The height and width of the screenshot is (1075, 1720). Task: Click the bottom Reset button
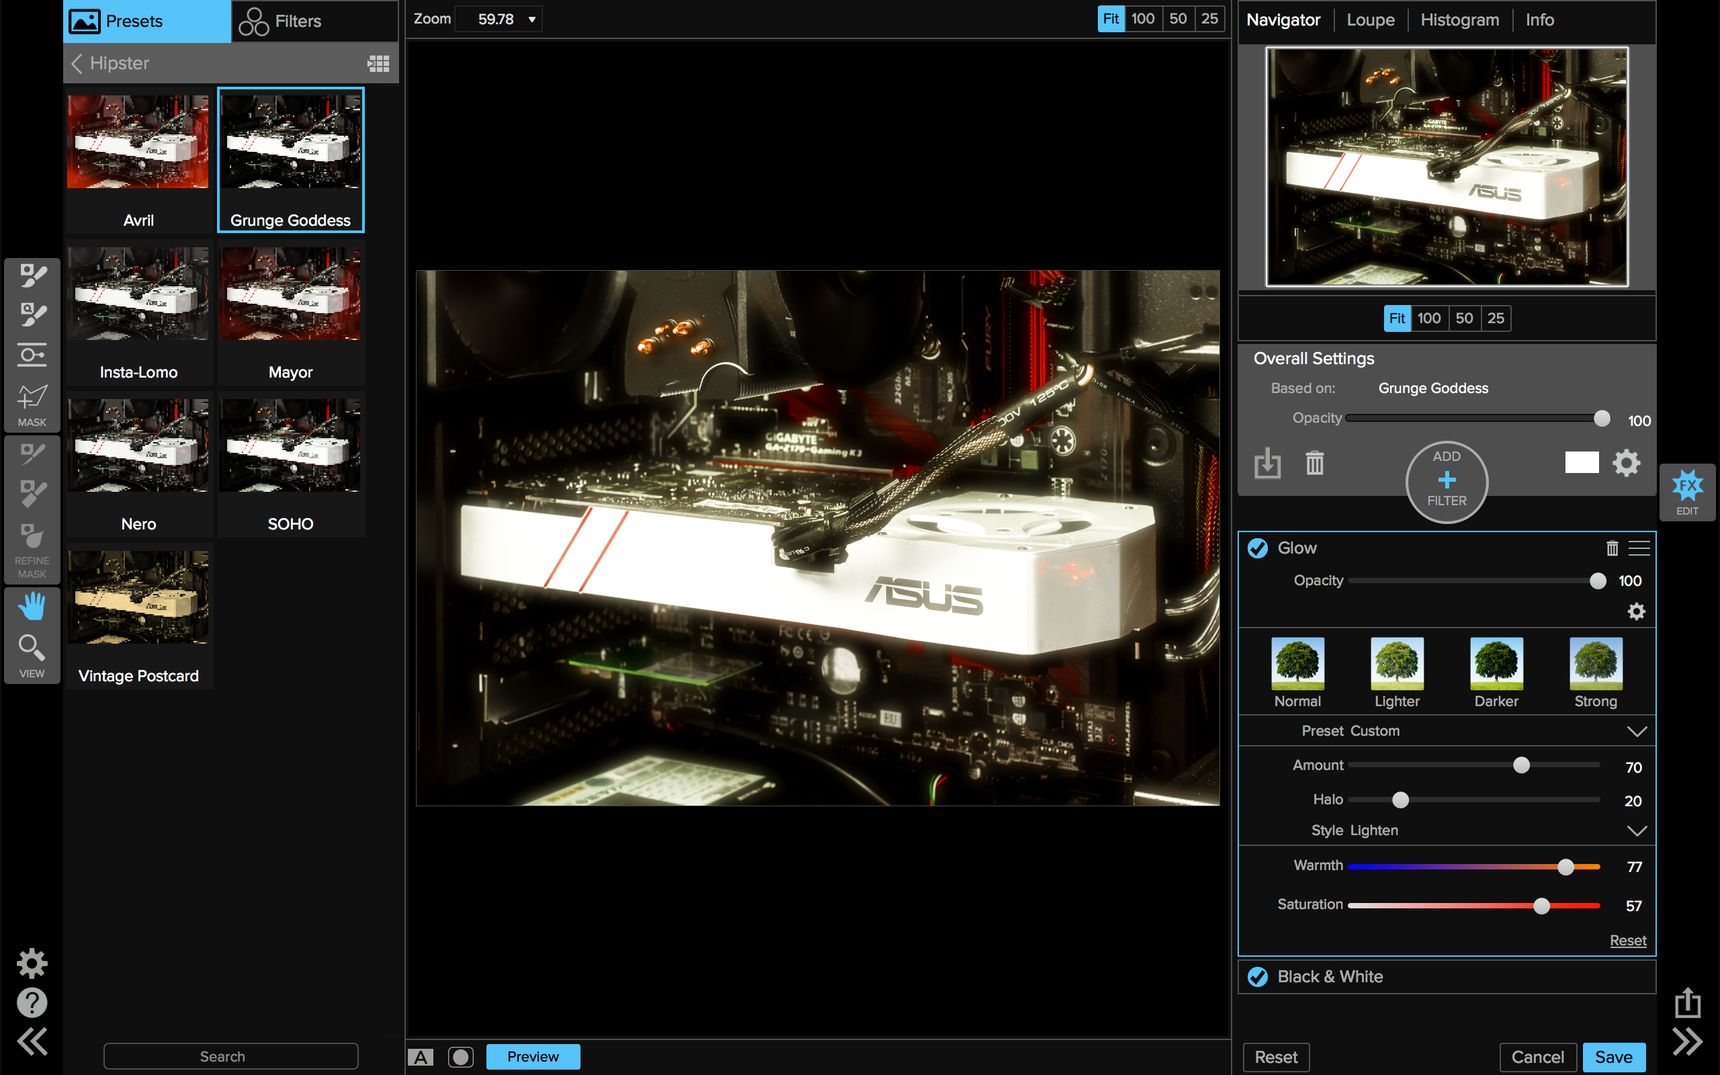click(1276, 1057)
